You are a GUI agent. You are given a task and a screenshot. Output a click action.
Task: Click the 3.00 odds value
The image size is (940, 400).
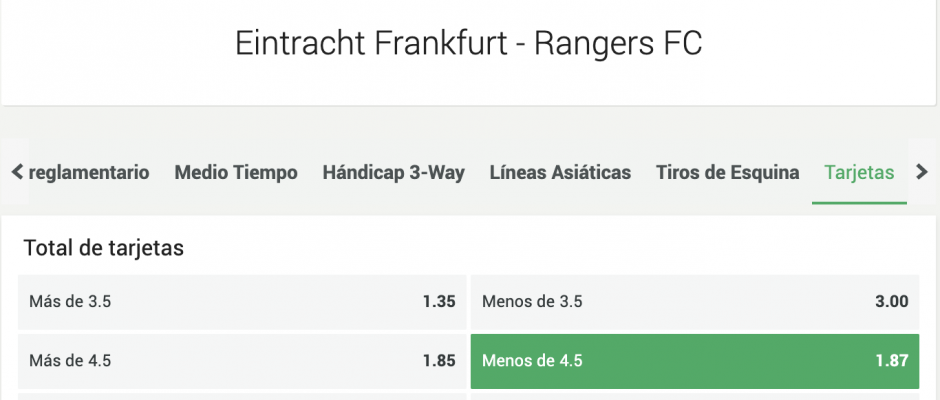coord(891,302)
